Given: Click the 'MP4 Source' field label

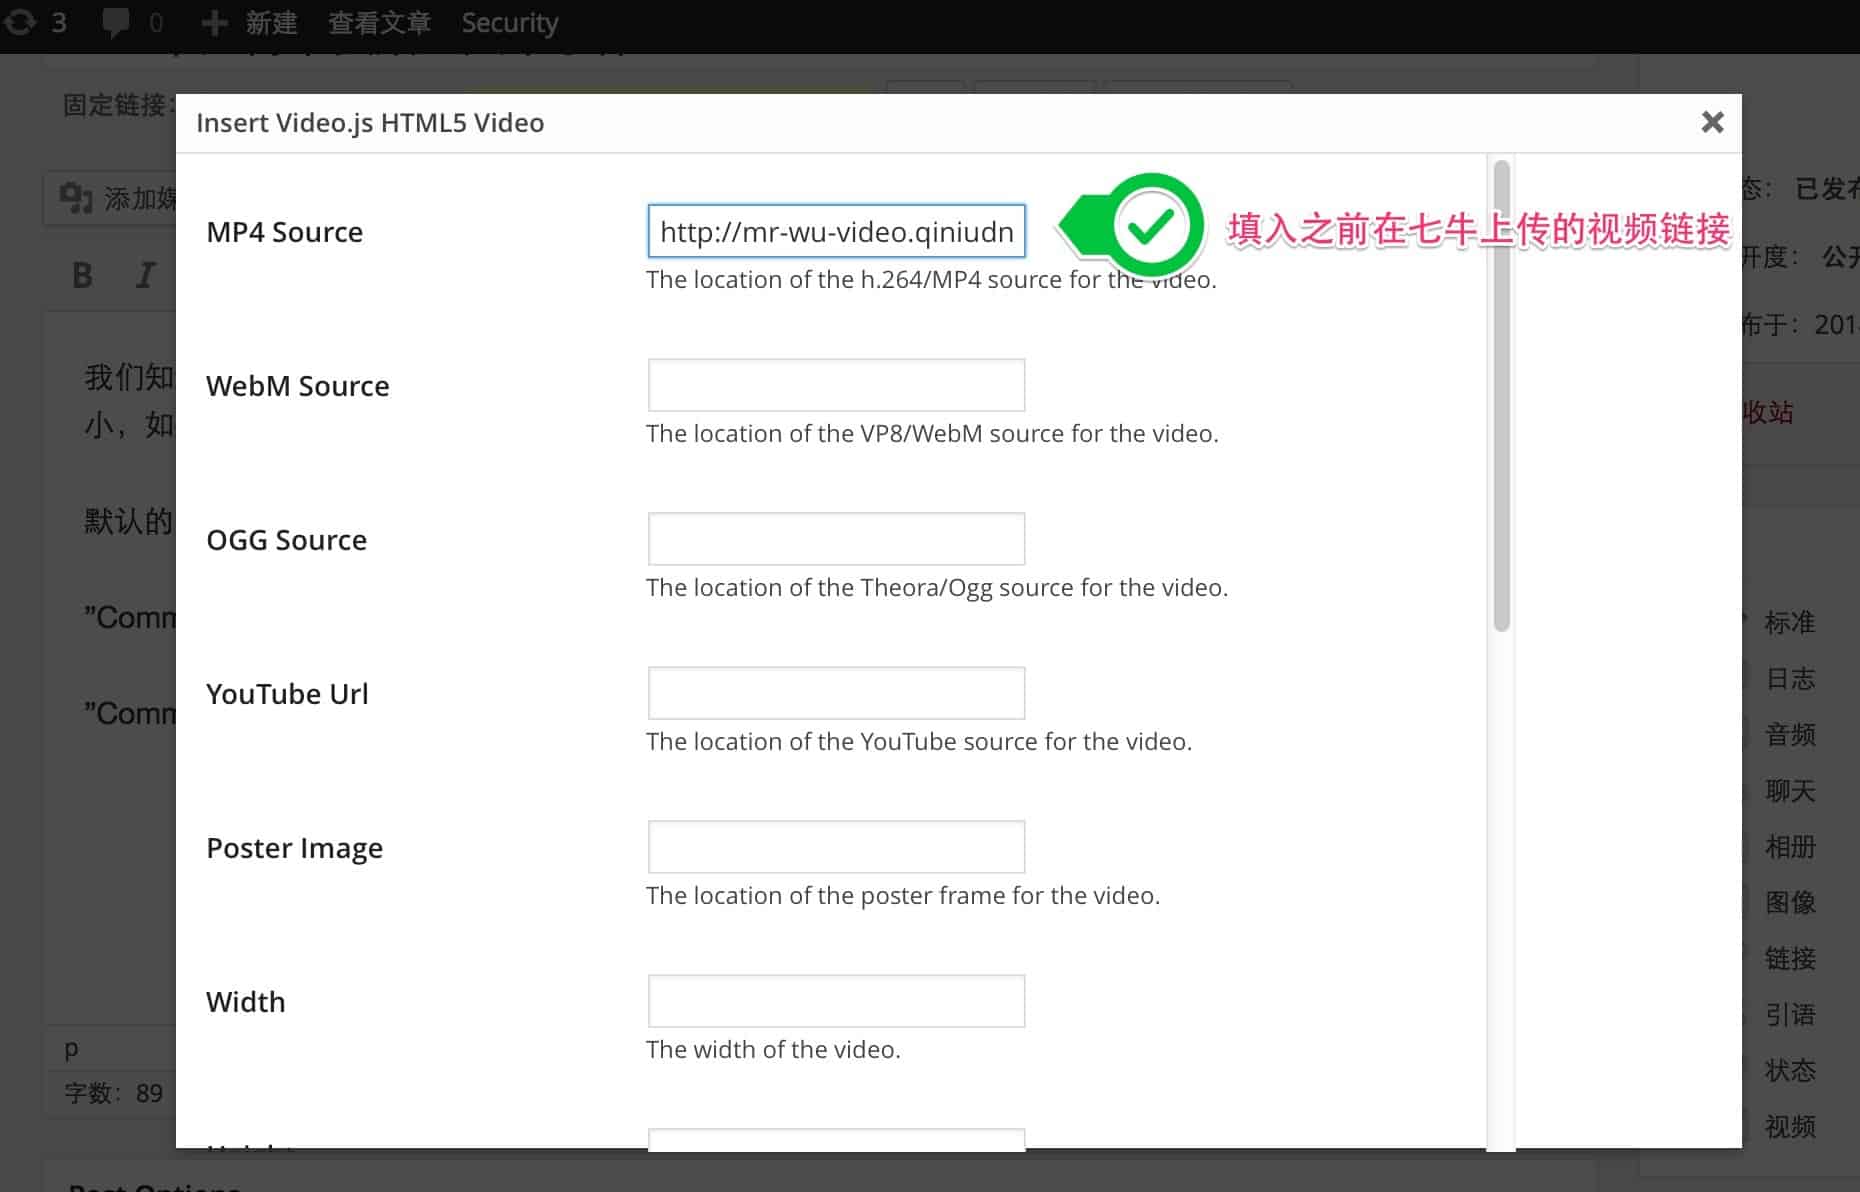Looking at the screenshot, I should (284, 232).
